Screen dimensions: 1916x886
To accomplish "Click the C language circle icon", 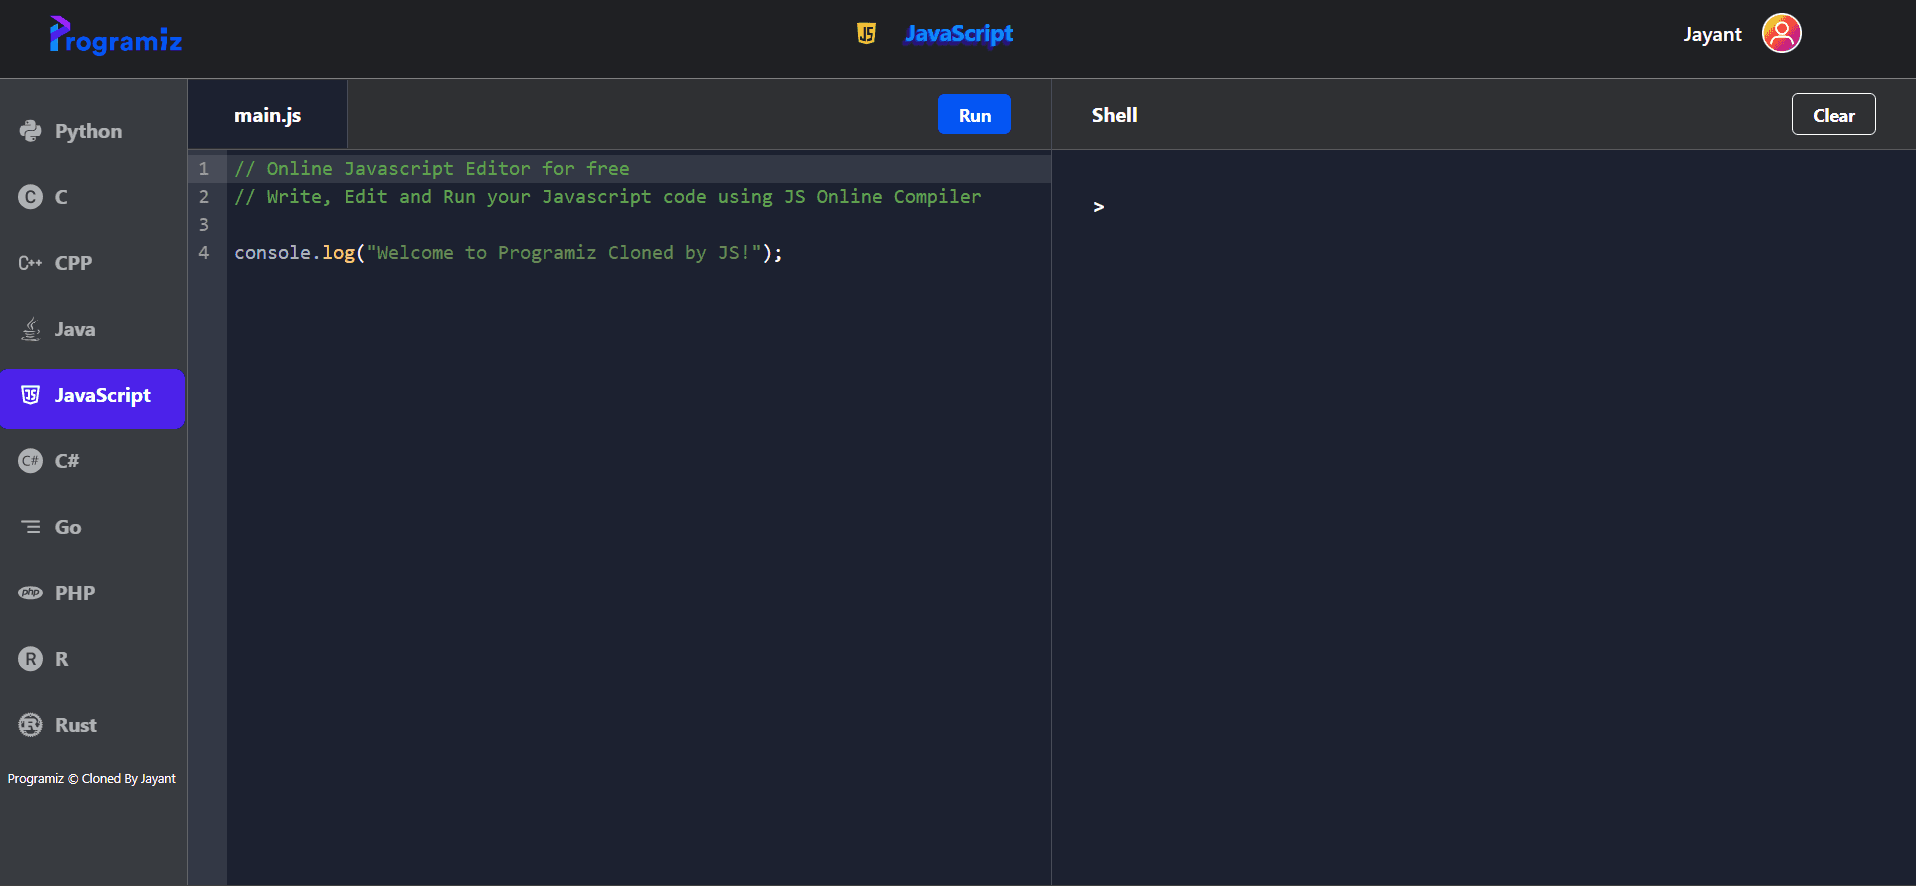I will [31, 197].
